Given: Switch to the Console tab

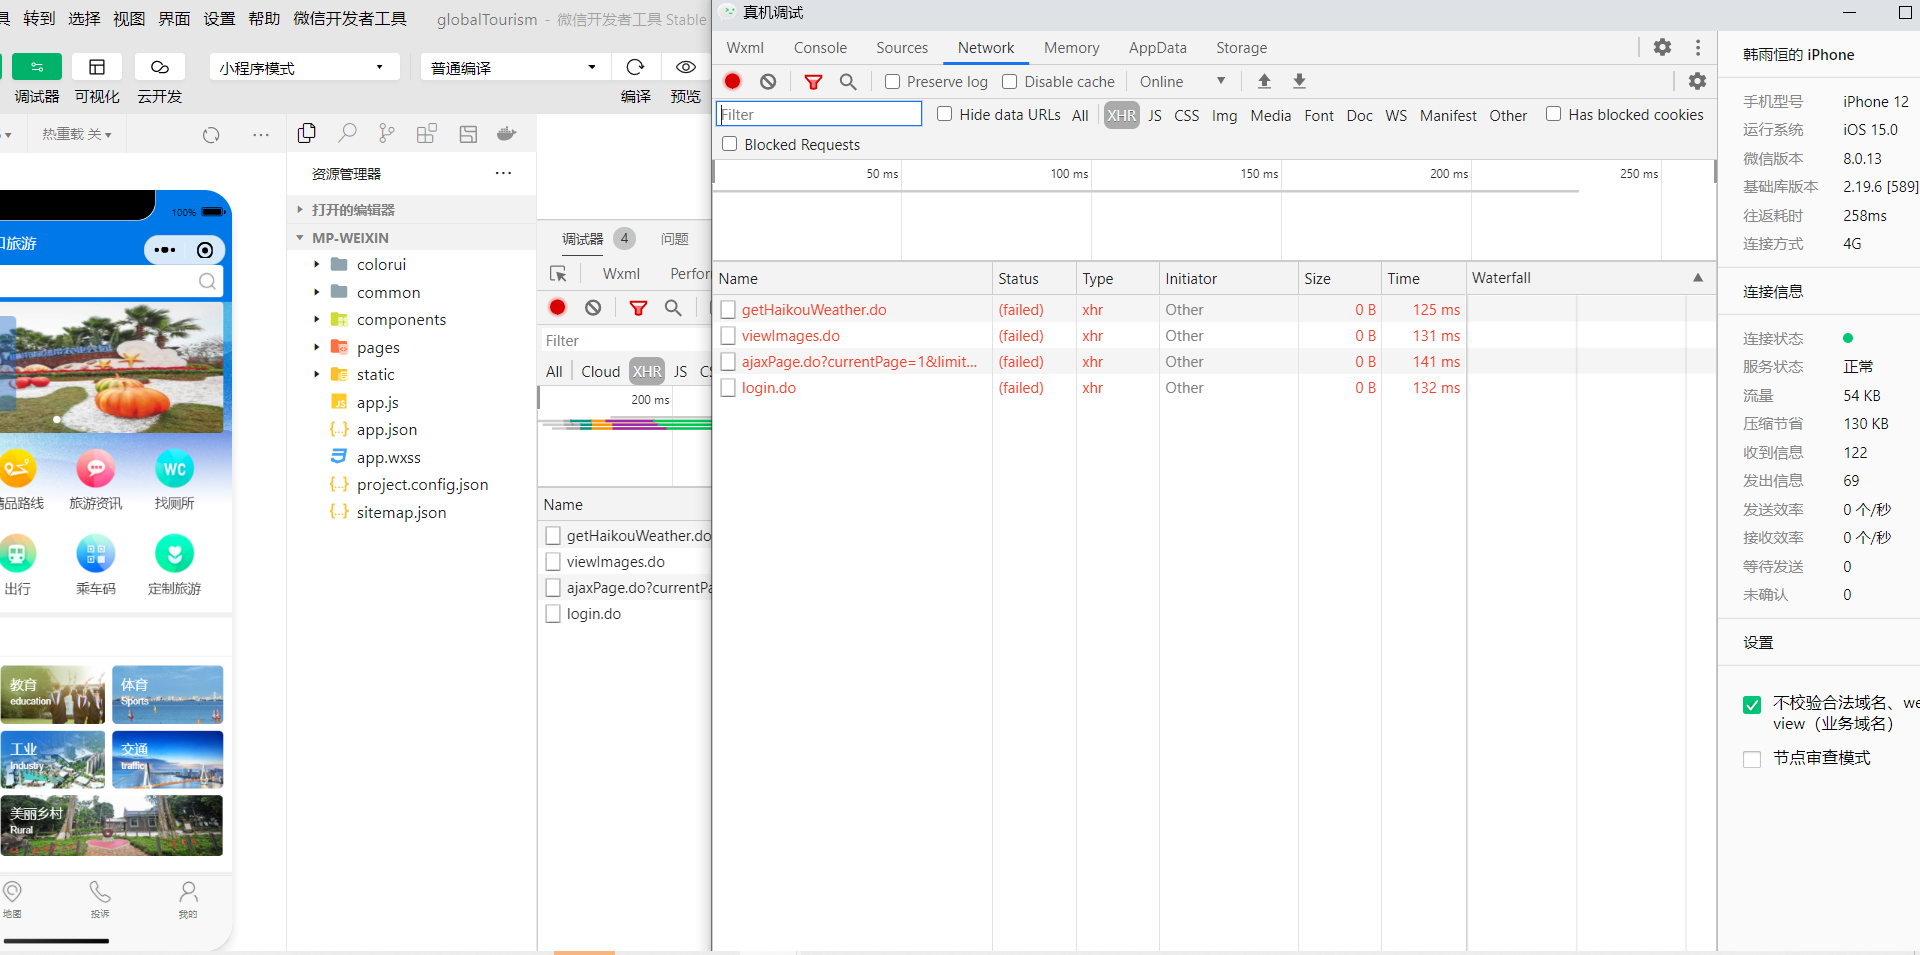Looking at the screenshot, I should pos(820,48).
